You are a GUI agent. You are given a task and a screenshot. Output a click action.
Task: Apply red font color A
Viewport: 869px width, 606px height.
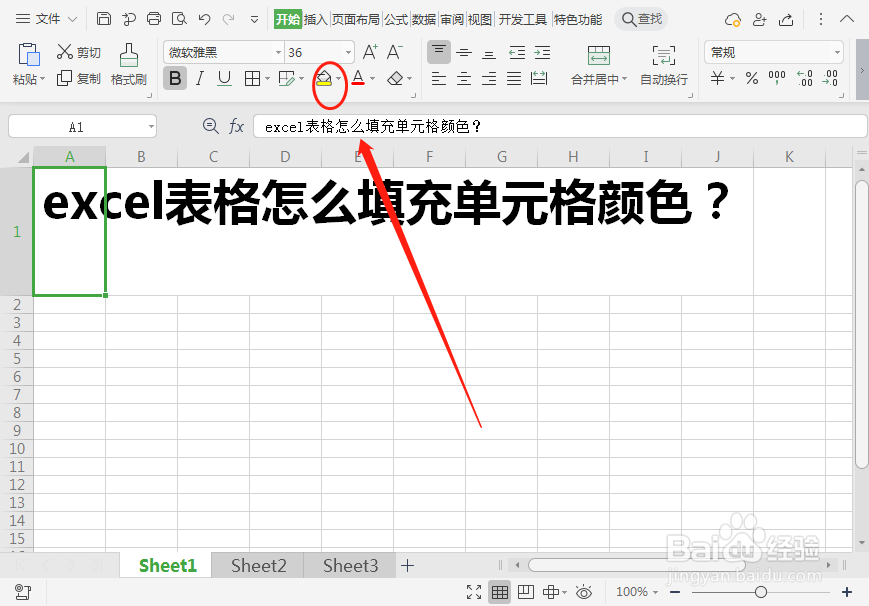pyautogui.click(x=358, y=78)
